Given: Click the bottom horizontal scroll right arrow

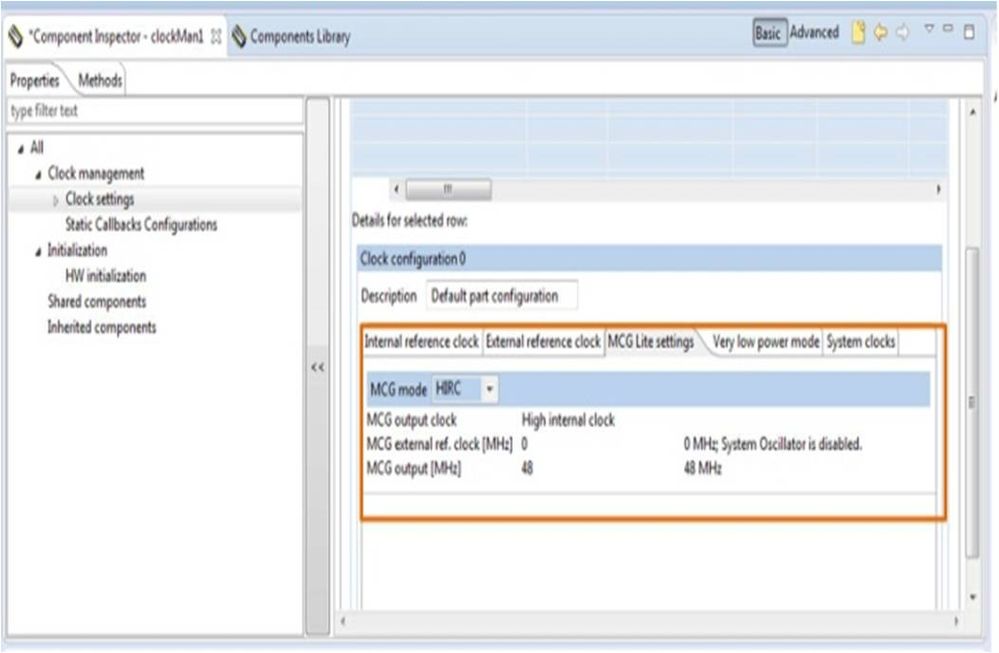Looking at the screenshot, I should pos(956,621).
